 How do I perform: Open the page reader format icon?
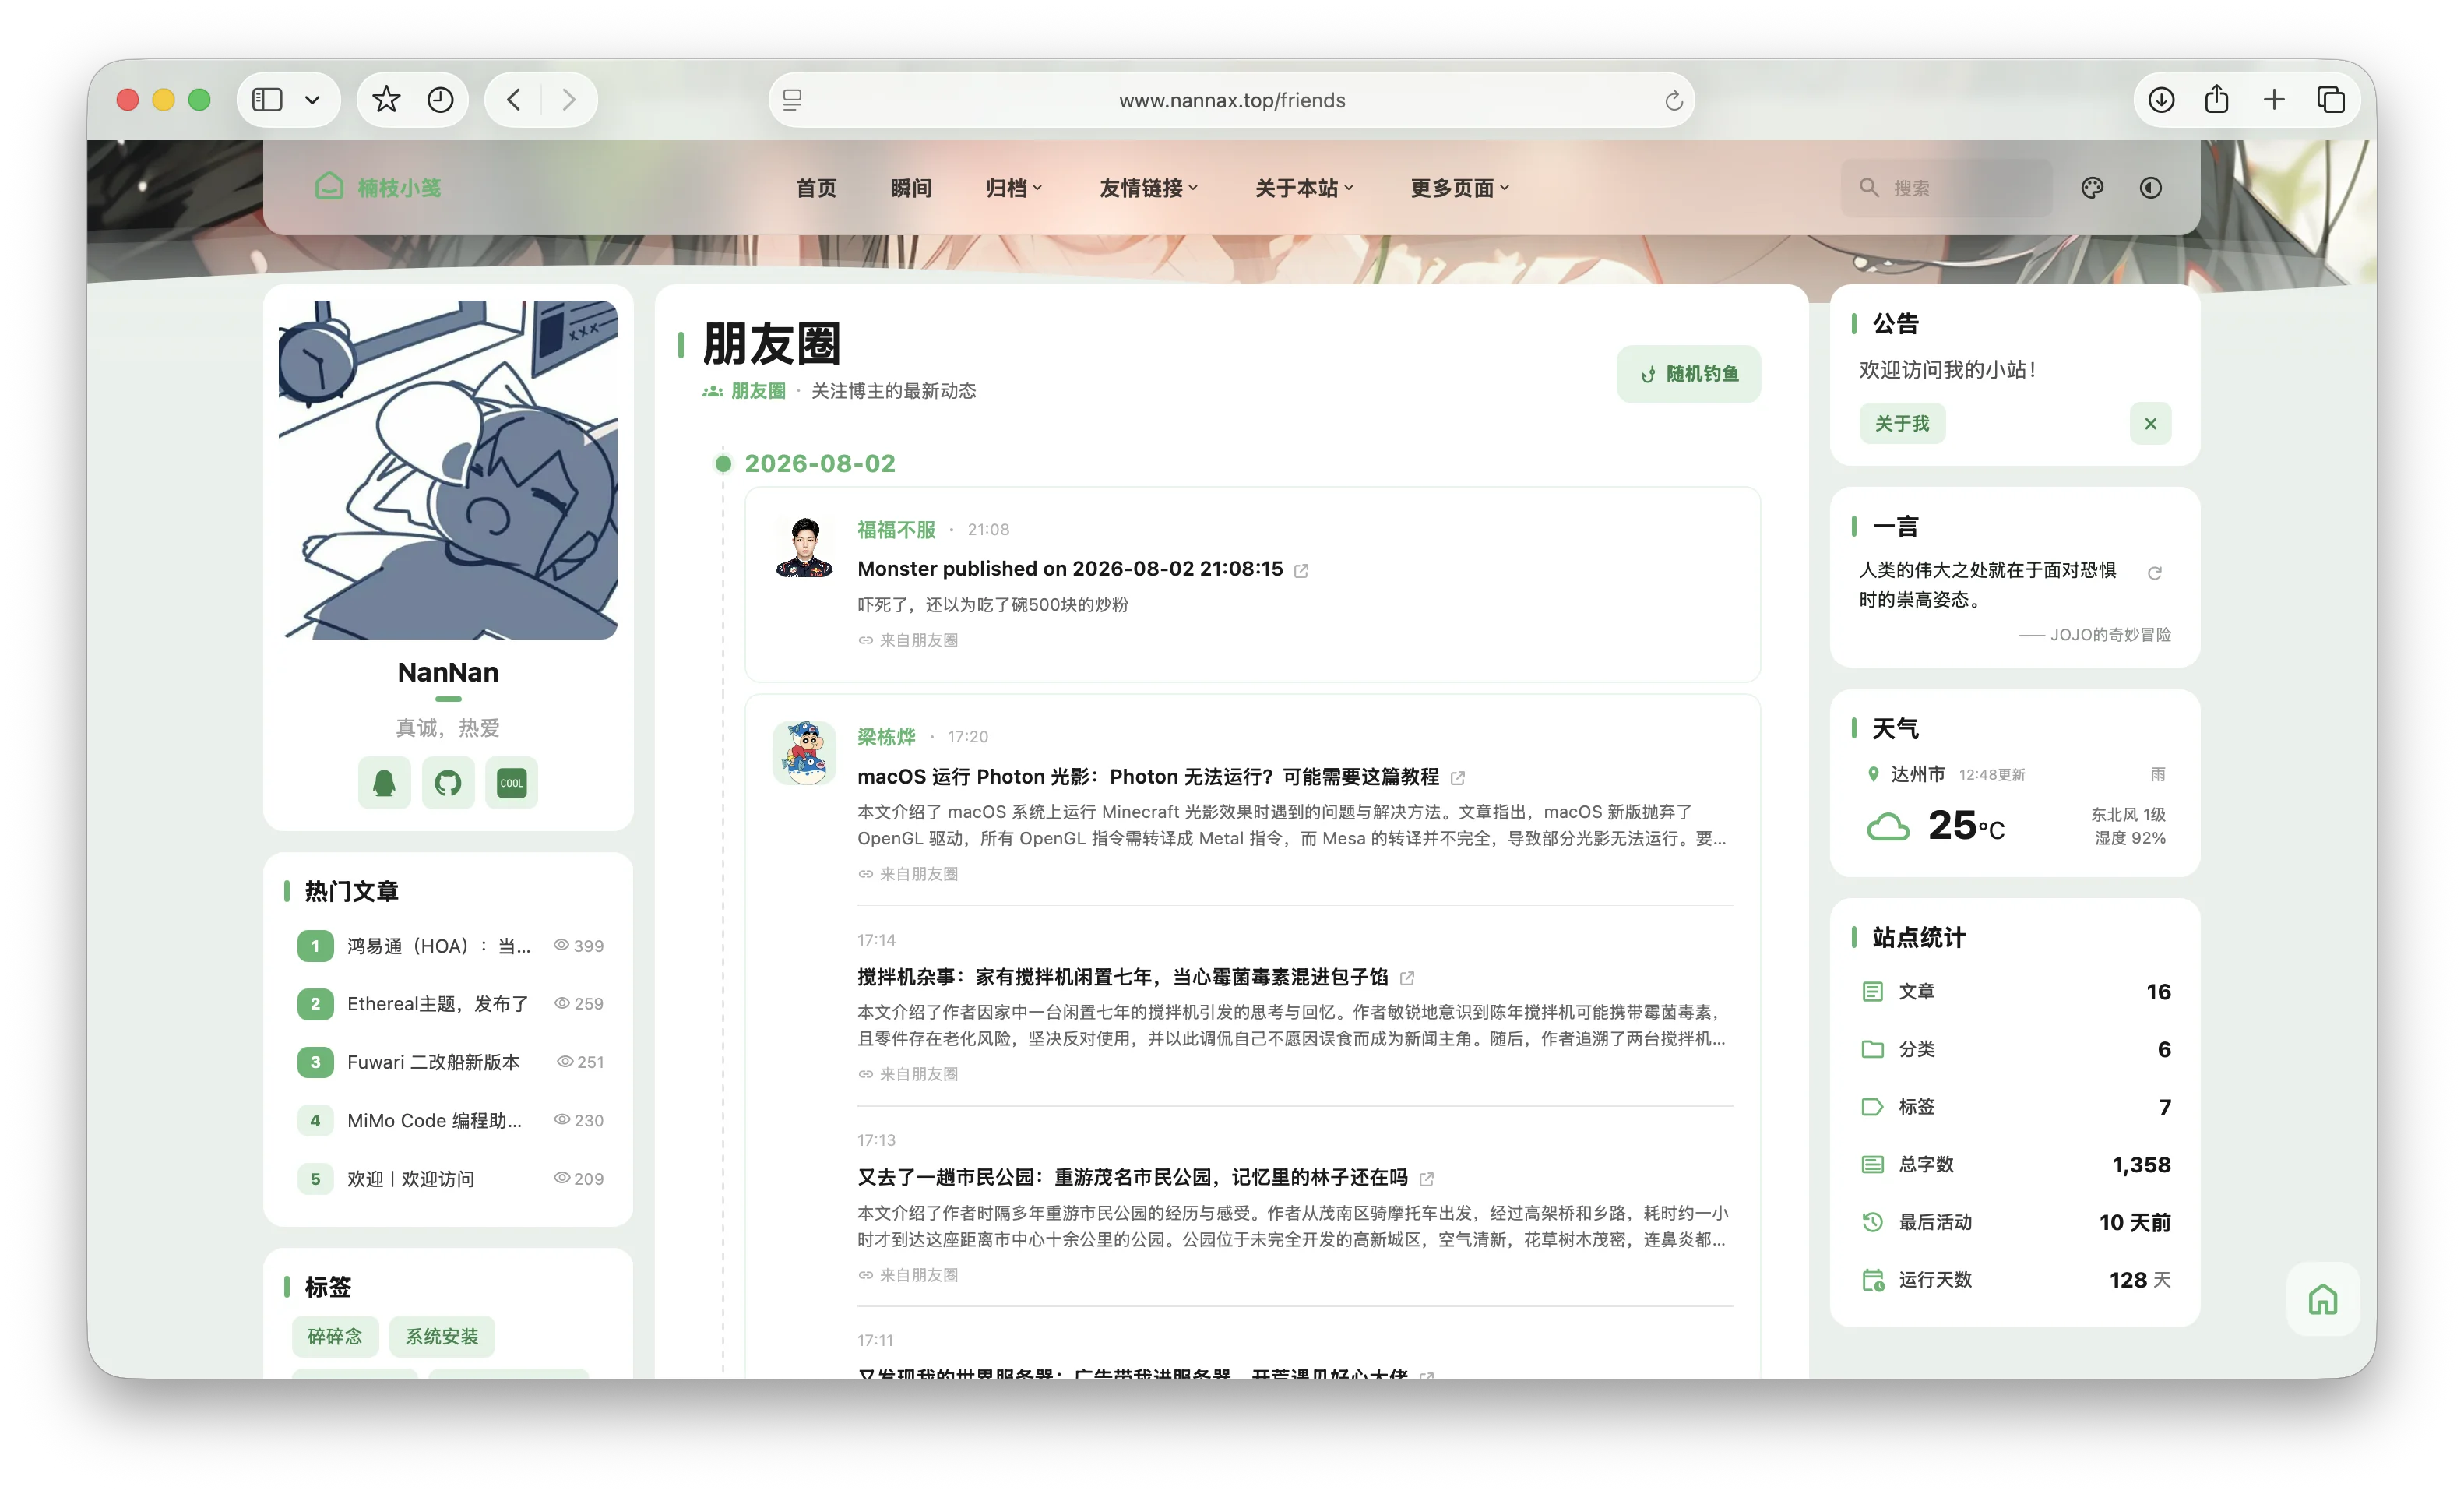(792, 100)
